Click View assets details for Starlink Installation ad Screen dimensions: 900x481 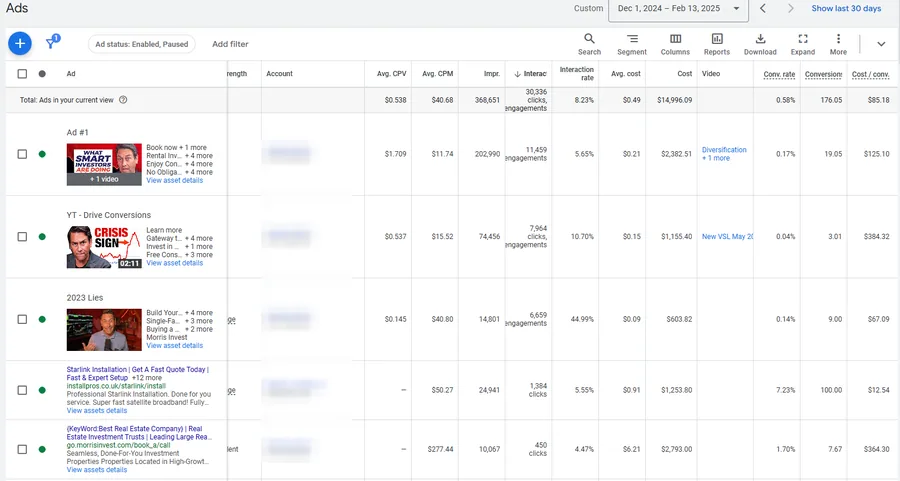point(97,410)
